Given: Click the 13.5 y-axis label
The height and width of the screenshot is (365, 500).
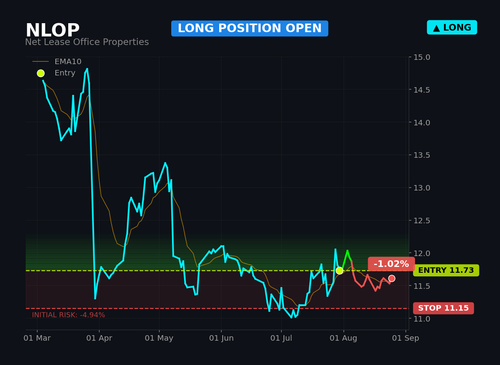Looking at the screenshot, I should 422,155.
